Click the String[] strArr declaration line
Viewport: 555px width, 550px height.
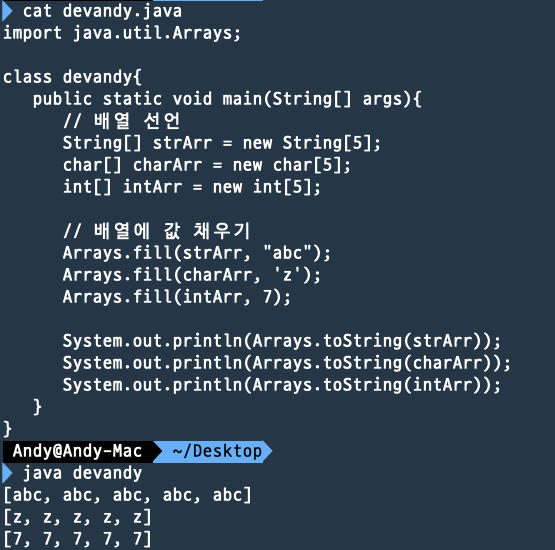pyautogui.click(x=222, y=143)
